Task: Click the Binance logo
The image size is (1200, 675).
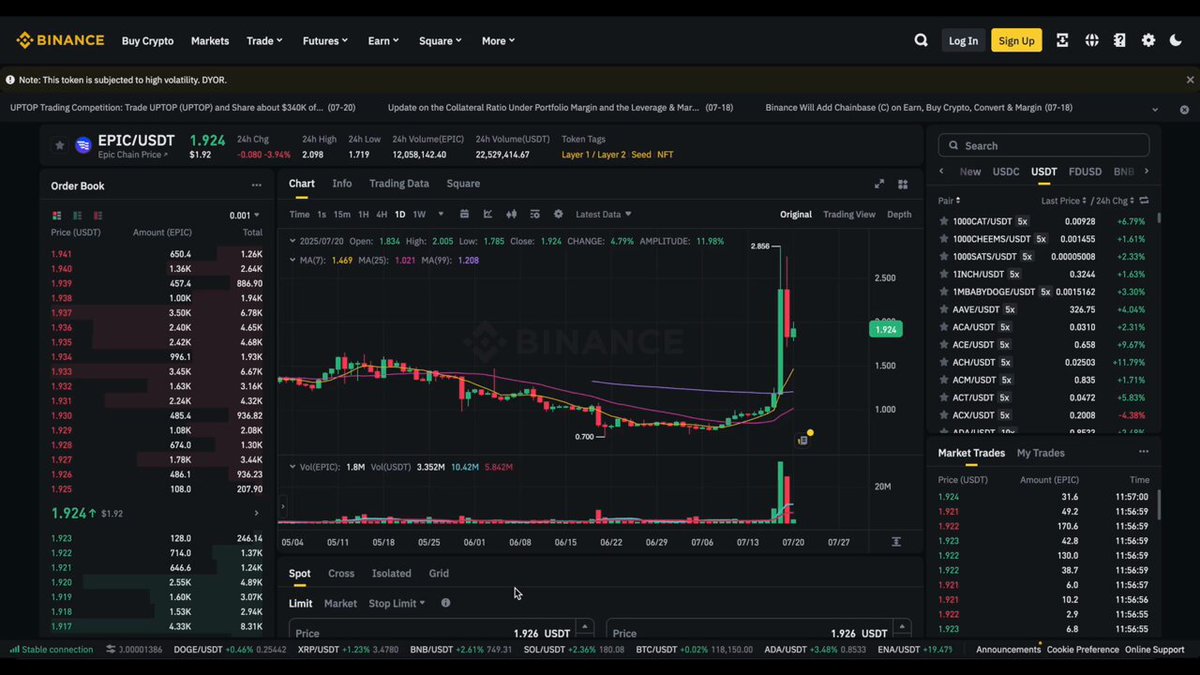Action: pos(60,40)
